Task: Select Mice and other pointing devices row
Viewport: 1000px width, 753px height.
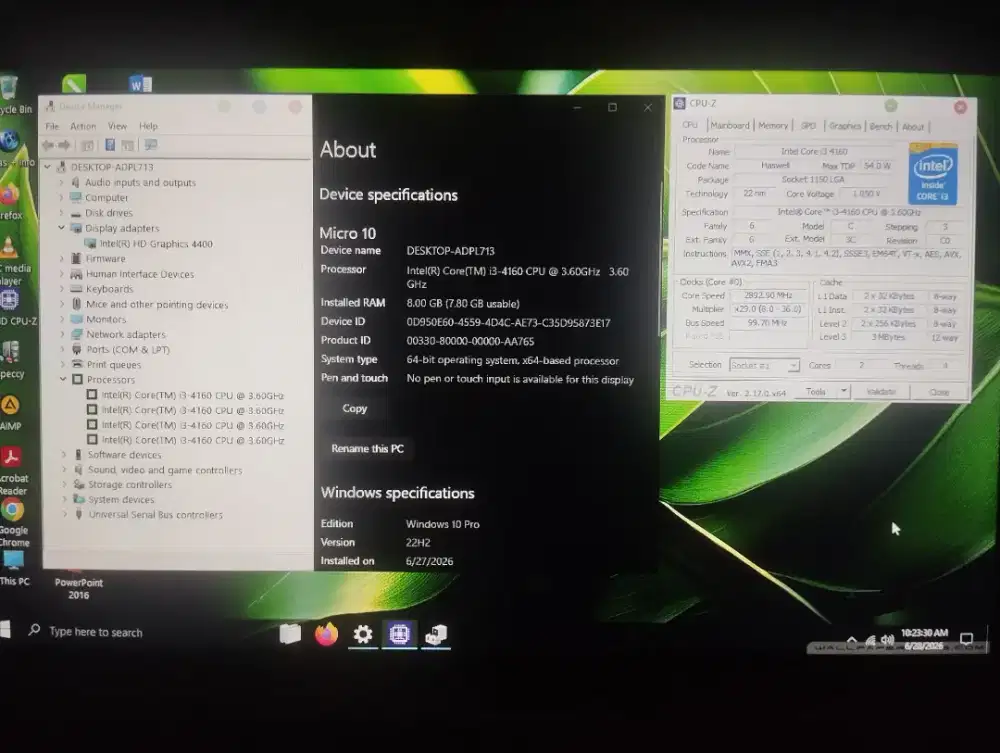Action: (156, 304)
